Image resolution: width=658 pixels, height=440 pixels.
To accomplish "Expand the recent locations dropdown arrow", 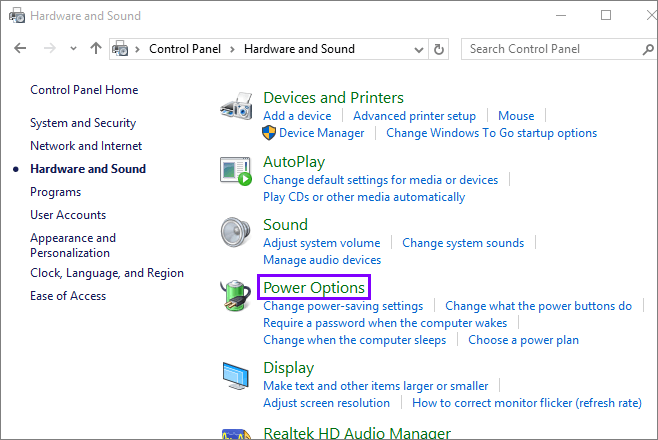I will pyautogui.click(x=73, y=48).
